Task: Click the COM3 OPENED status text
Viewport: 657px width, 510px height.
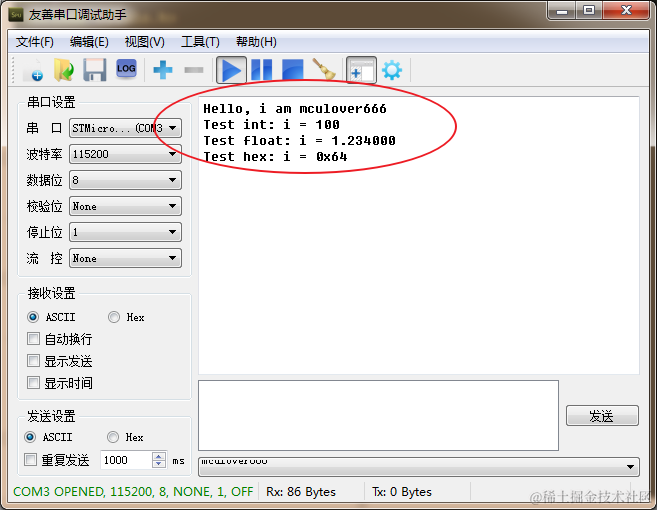Action: click(133, 492)
